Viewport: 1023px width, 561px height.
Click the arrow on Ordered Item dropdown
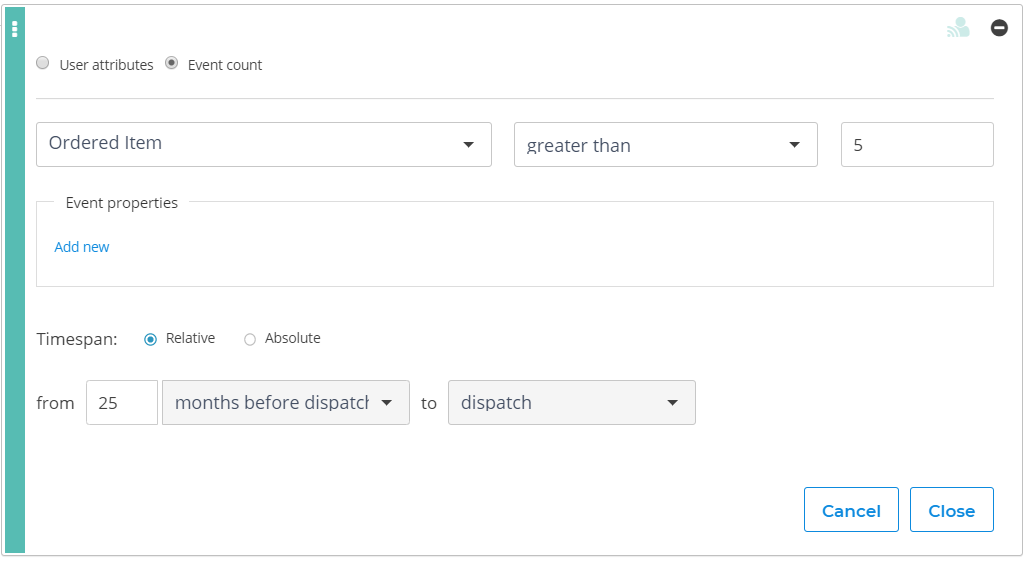tap(468, 145)
